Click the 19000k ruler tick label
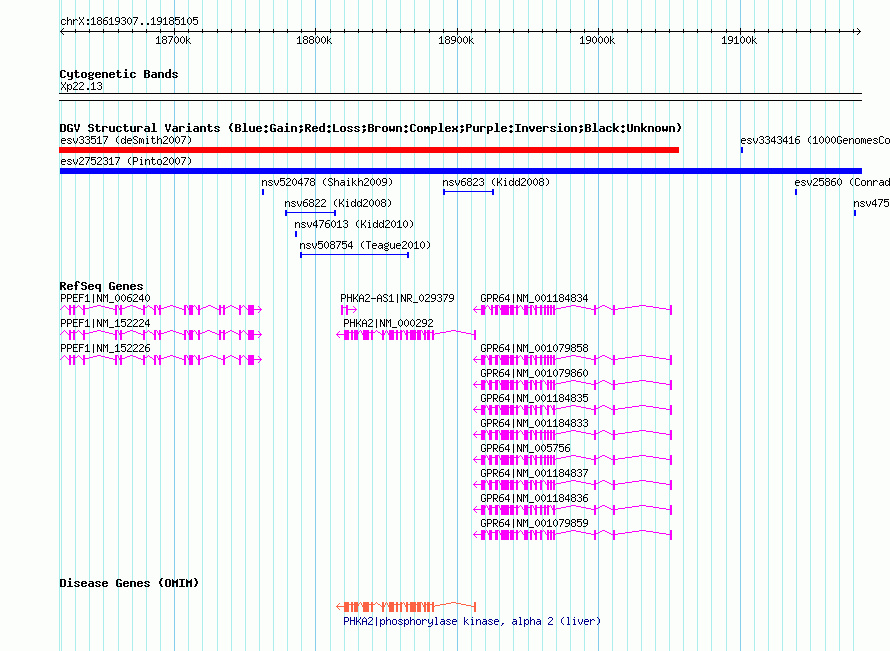Viewport: 890px width, 651px height. point(597,40)
